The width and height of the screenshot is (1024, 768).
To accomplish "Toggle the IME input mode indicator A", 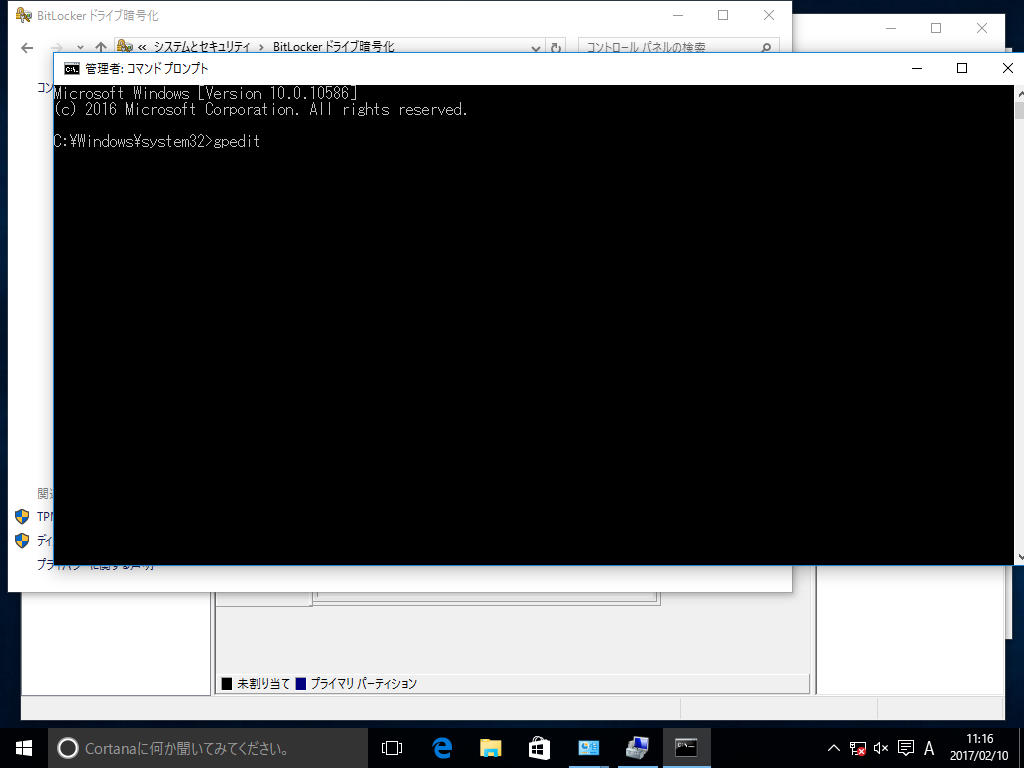I will coord(929,748).
